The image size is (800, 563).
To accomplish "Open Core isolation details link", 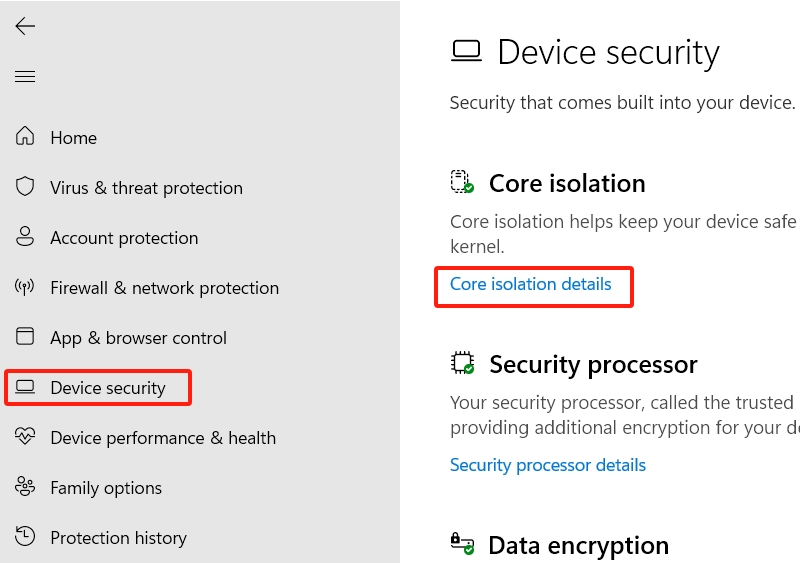I will click(x=530, y=284).
